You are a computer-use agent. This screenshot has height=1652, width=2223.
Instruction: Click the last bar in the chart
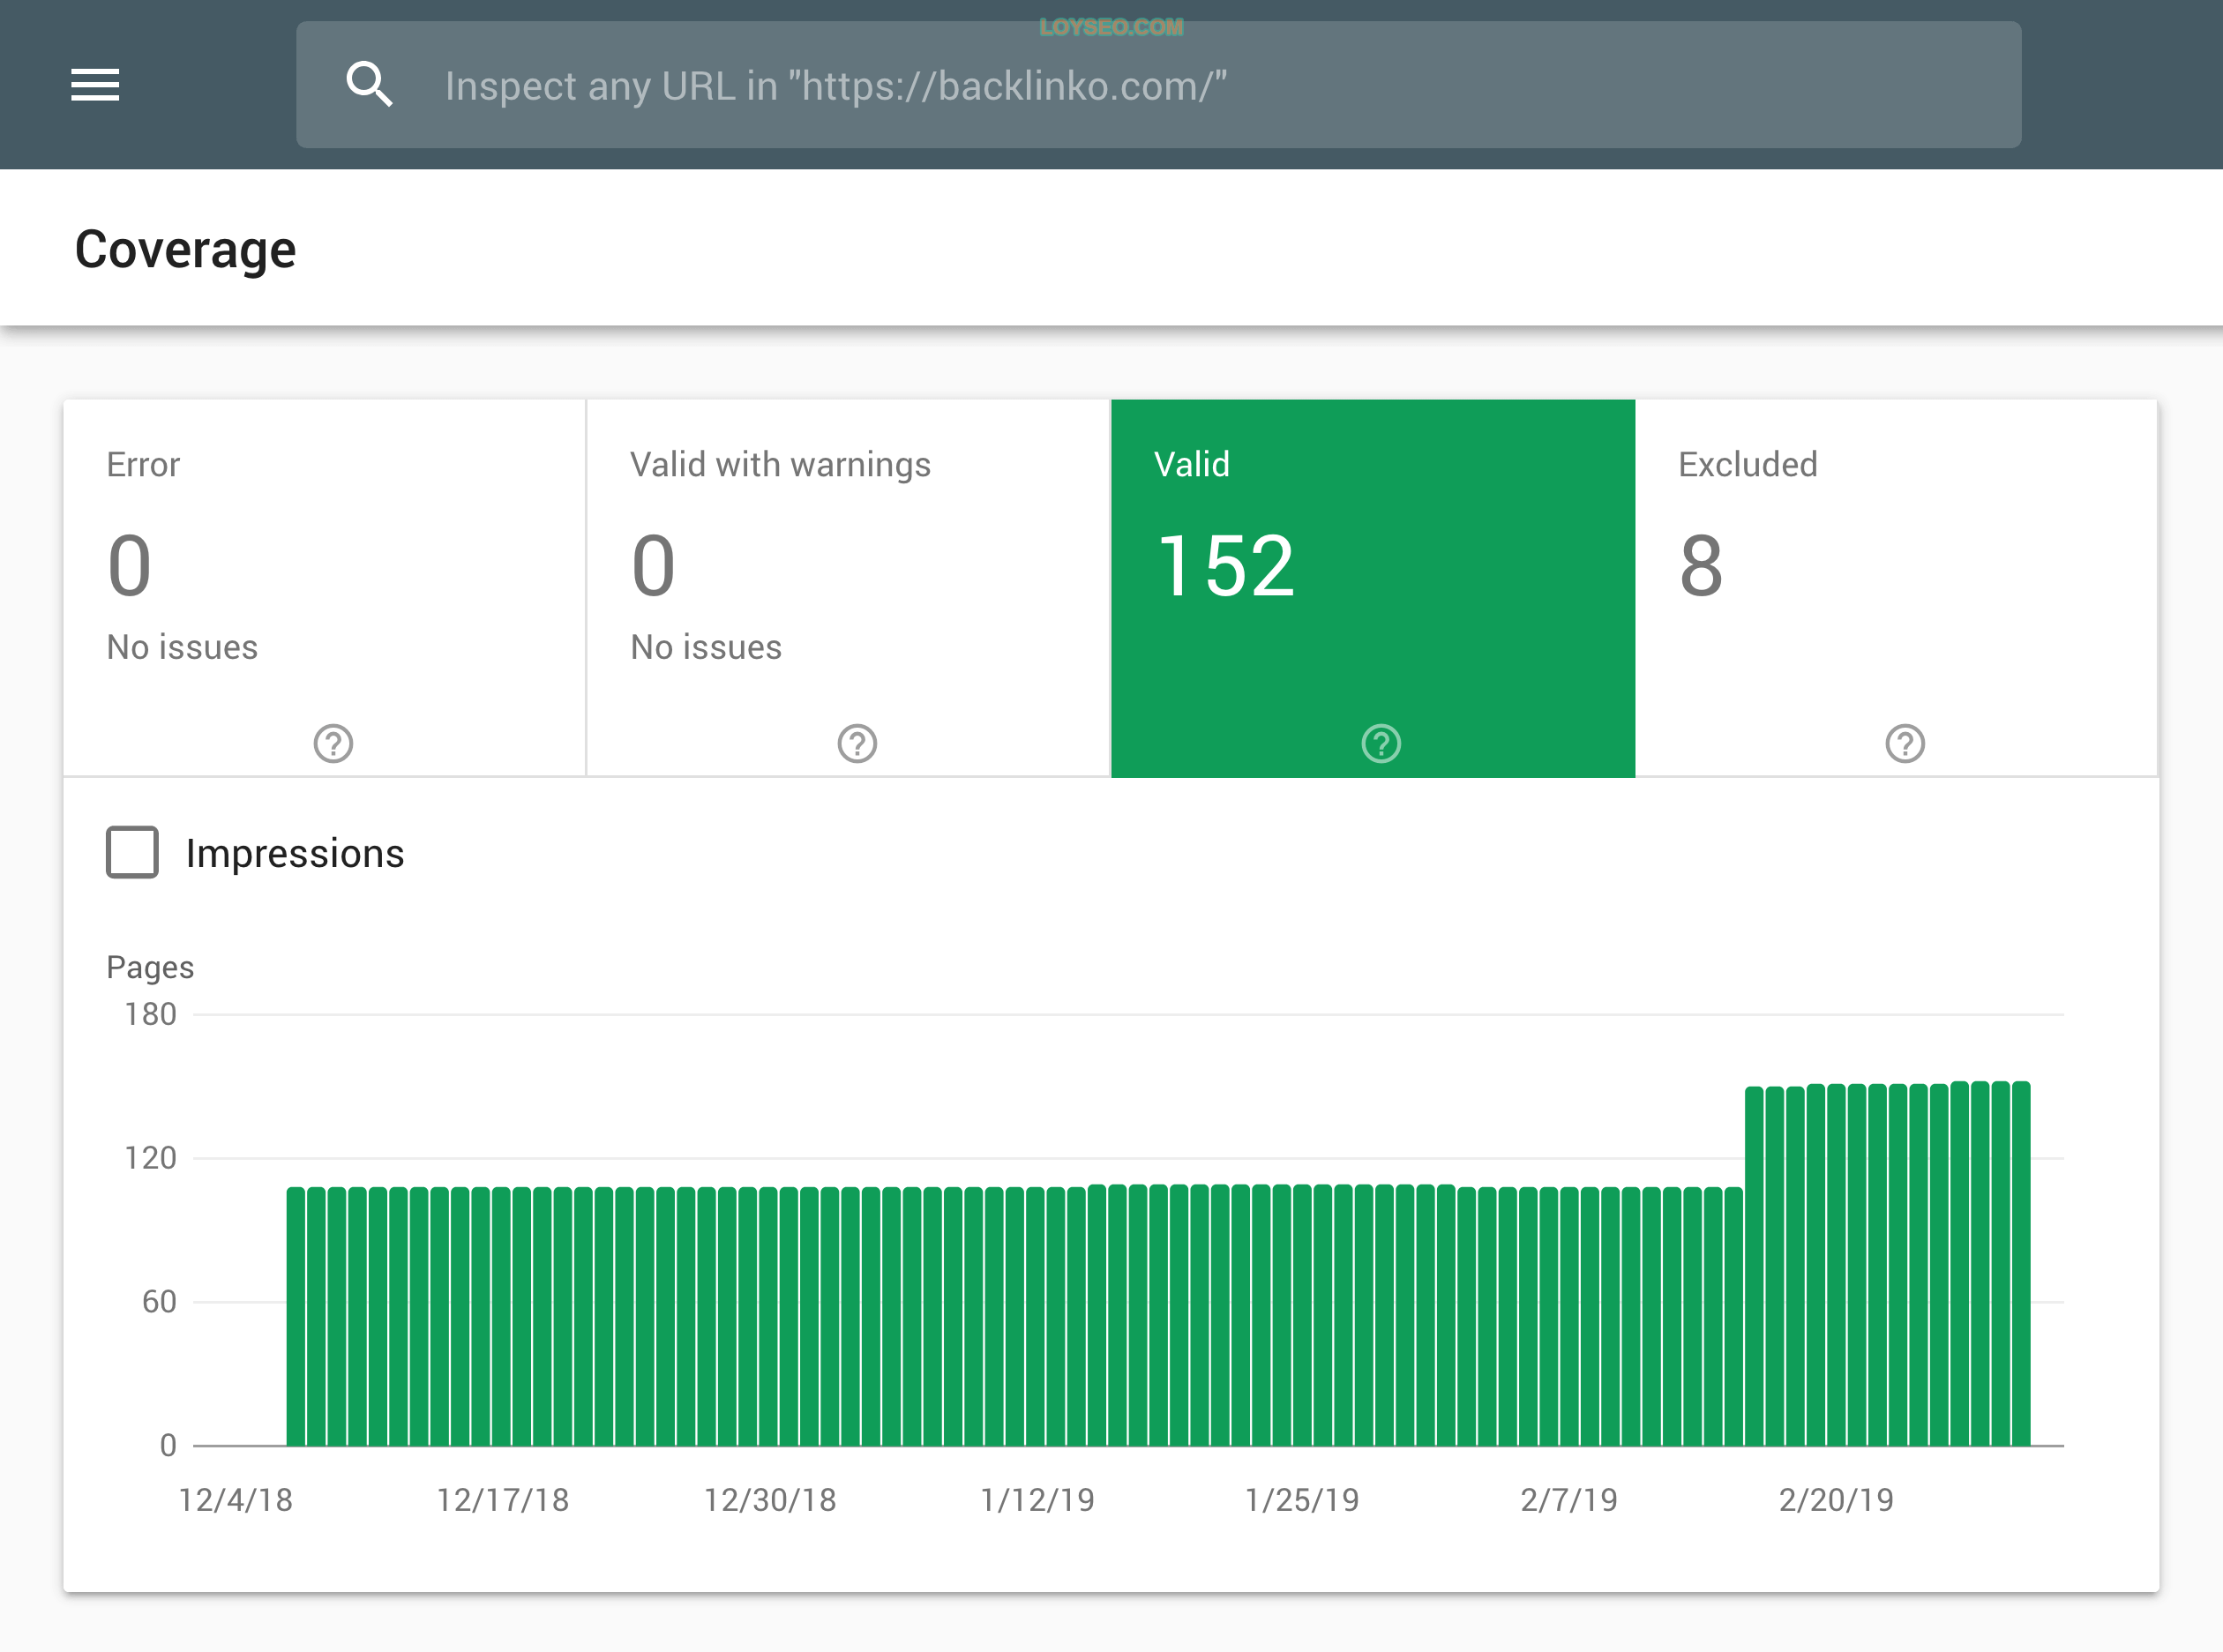[x=2021, y=1263]
